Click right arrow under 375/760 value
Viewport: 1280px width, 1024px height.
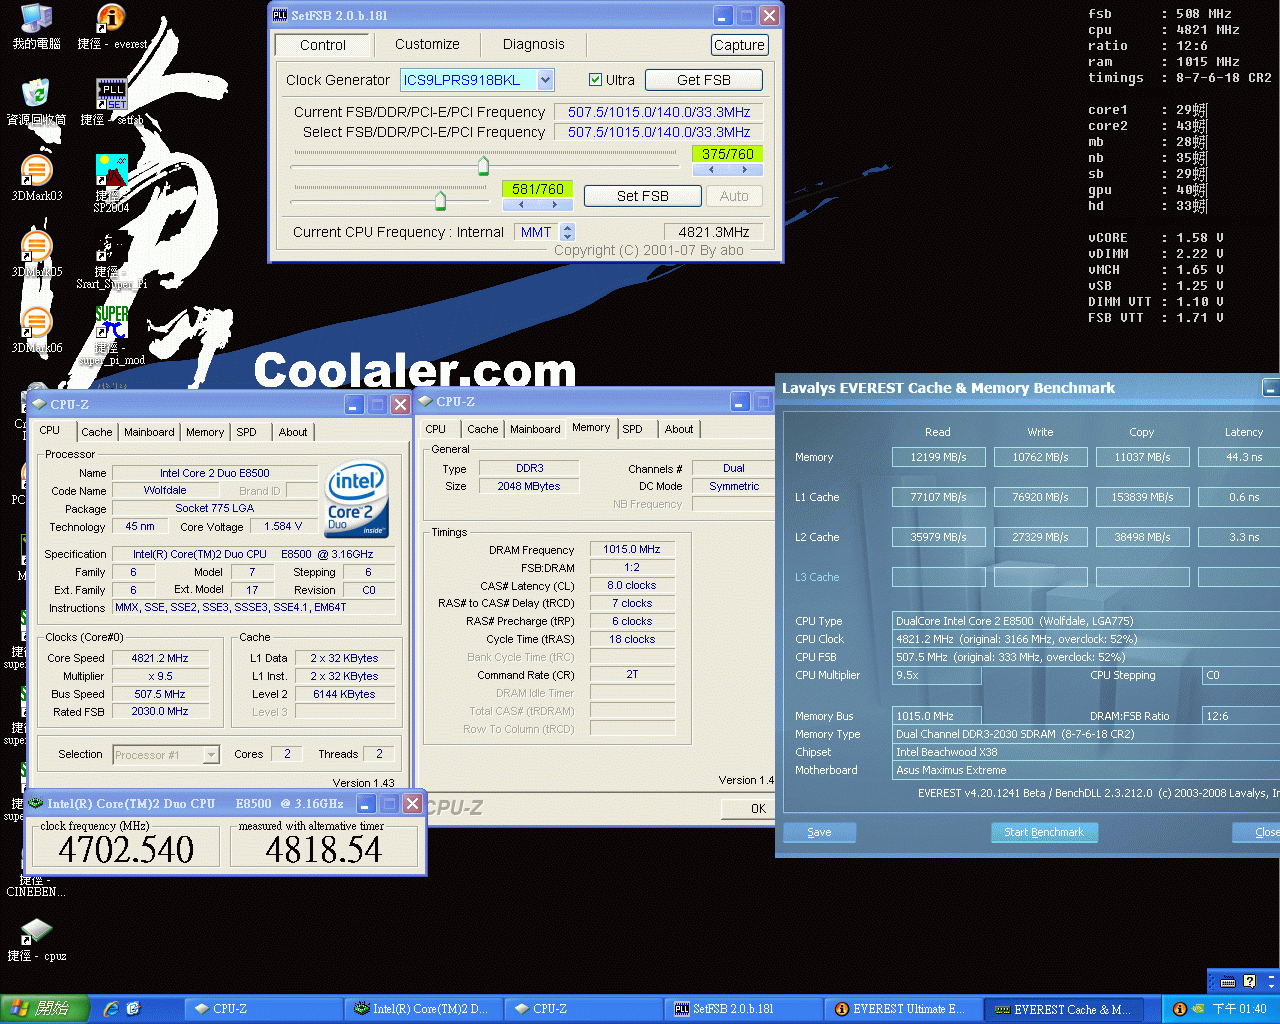tap(746, 170)
